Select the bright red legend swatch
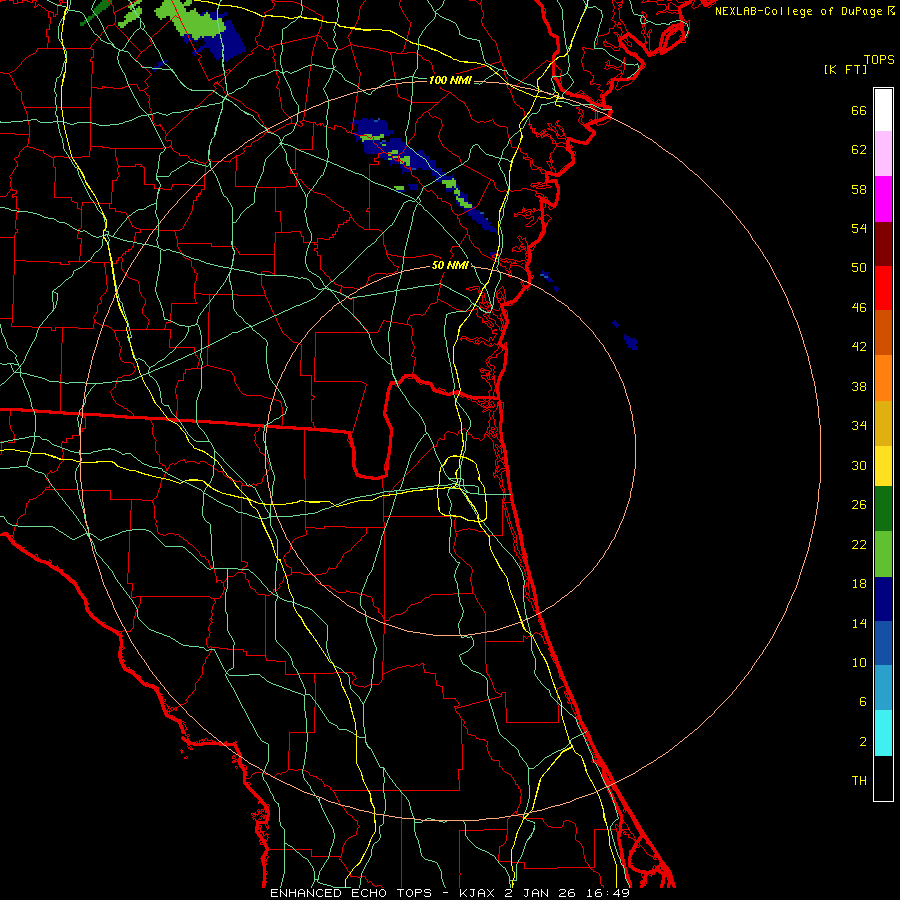 click(x=883, y=288)
